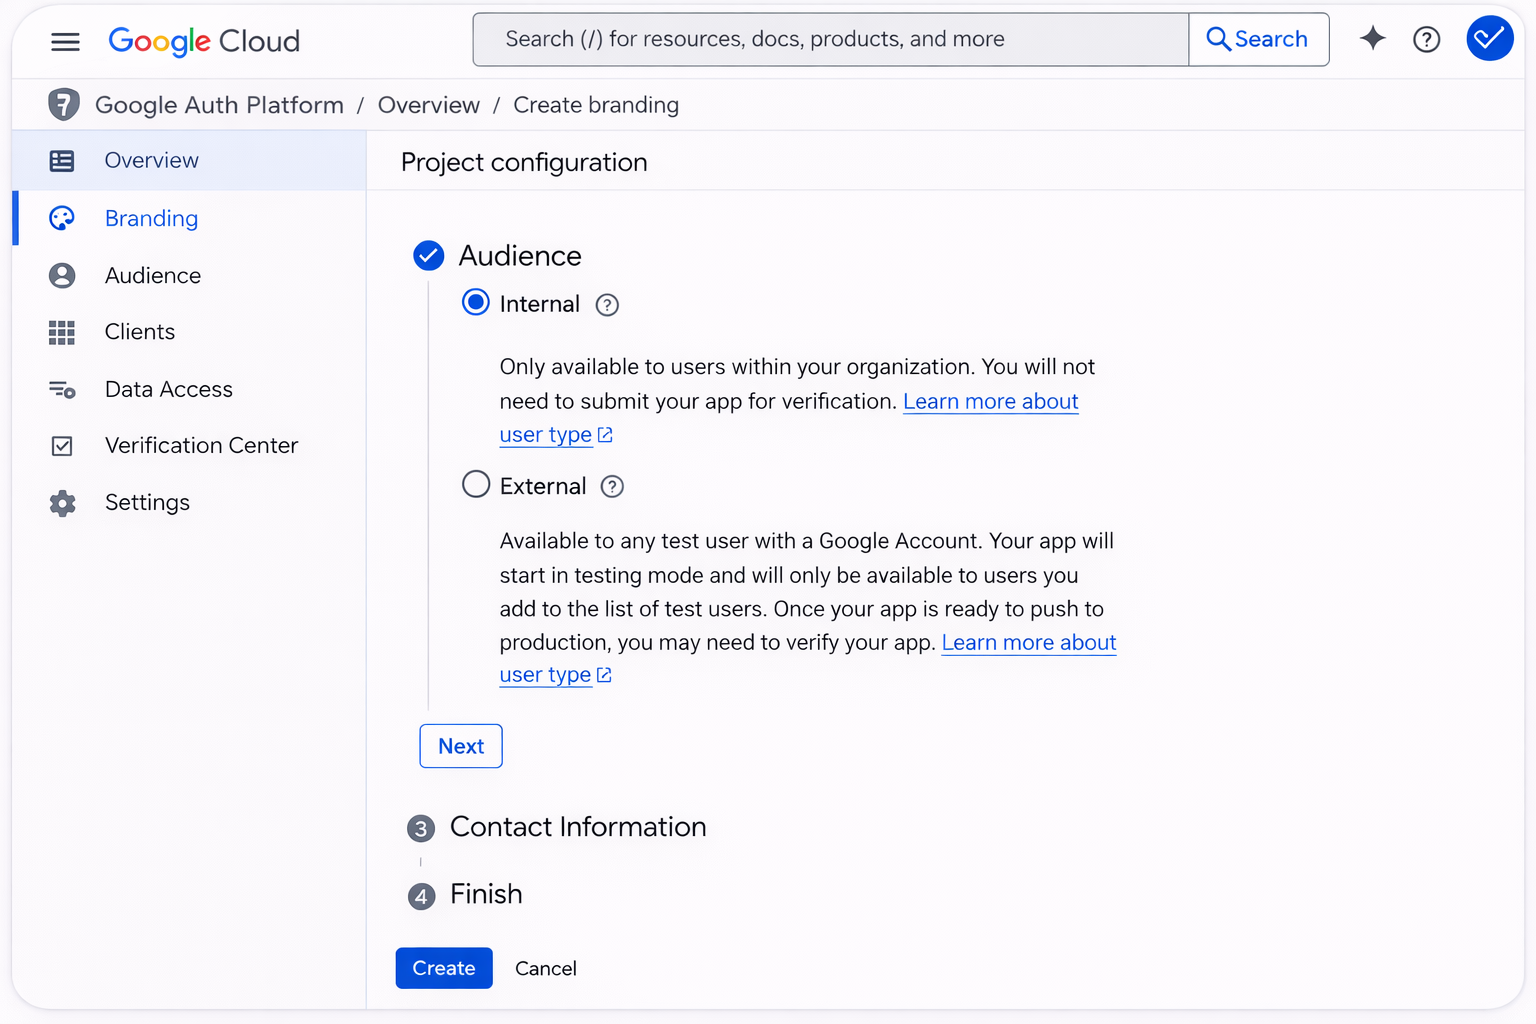Click the Google Cloud logo
This screenshot has width=1536, height=1024.
tap(204, 41)
